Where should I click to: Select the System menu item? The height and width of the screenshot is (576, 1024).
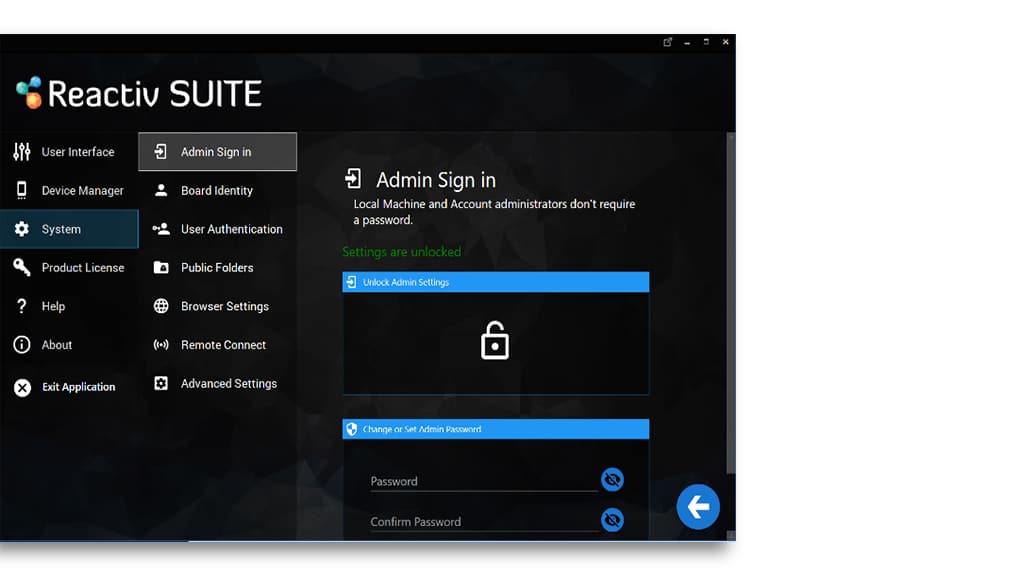(x=69, y=229)
